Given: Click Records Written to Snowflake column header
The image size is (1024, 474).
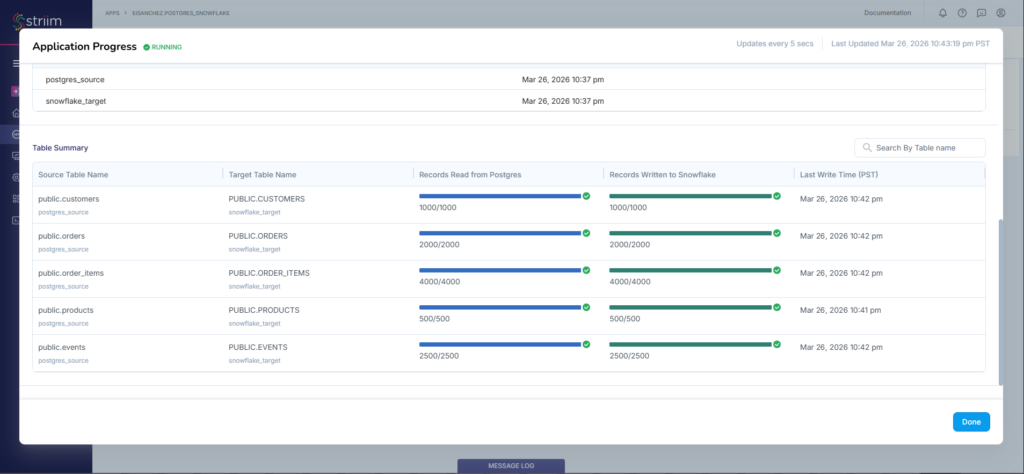Looking at the screenshot, I should click(662, 174).
